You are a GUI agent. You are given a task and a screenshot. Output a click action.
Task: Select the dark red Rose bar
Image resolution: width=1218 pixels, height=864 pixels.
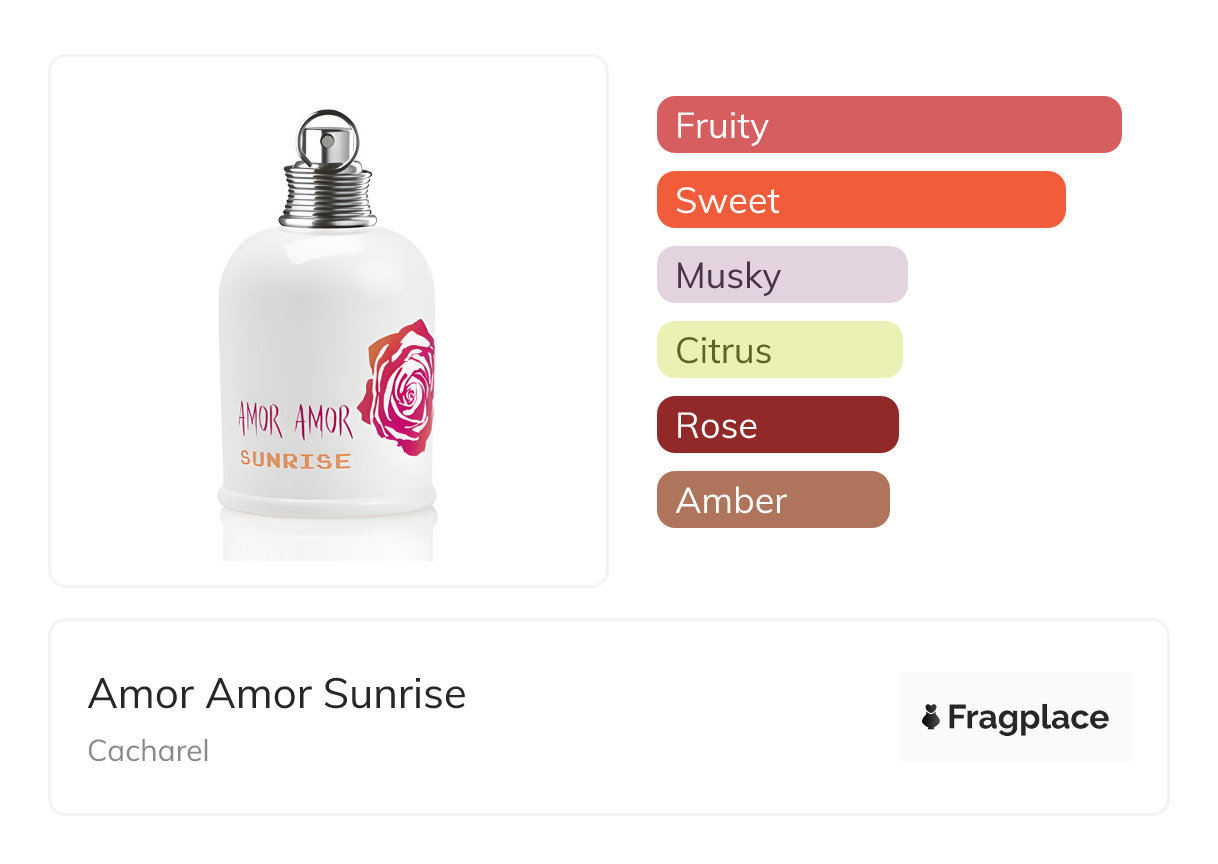click(777, 425)
